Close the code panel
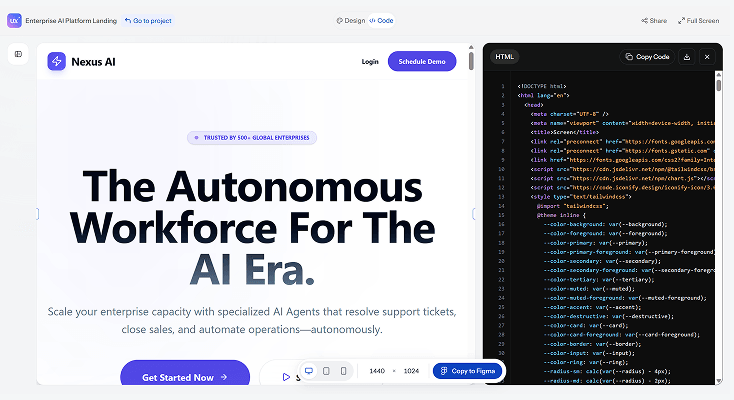This screenshot has width=734, height=400. click(x=707, y=57)
